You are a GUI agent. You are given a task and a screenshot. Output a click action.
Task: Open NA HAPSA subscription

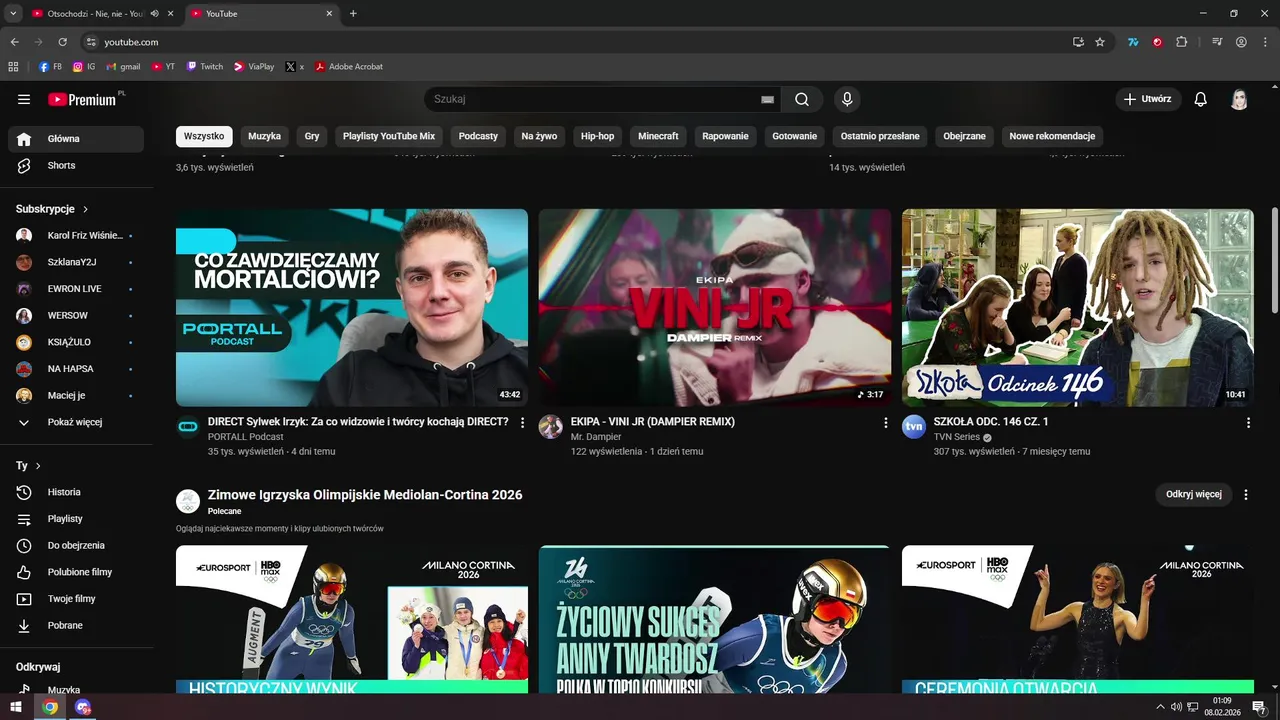[76, 369]
